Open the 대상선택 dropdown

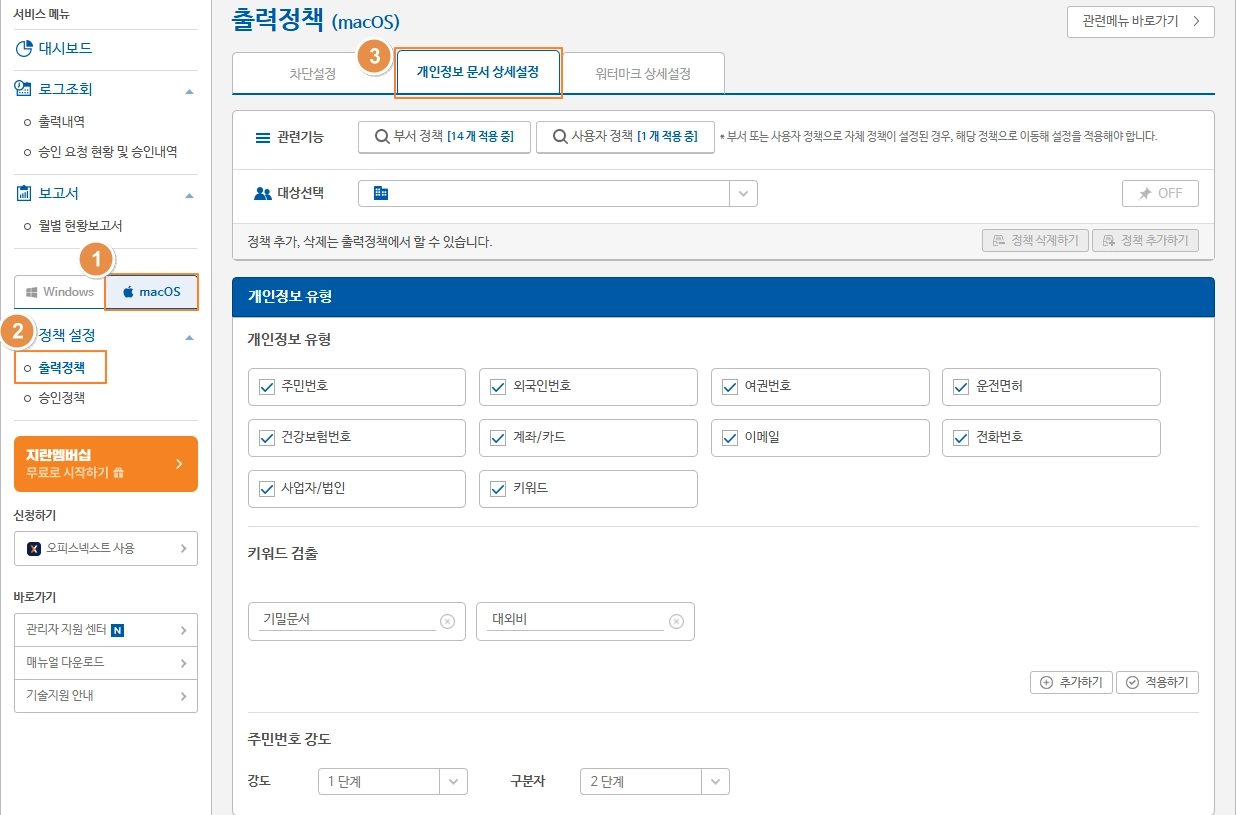click(743, 192)
